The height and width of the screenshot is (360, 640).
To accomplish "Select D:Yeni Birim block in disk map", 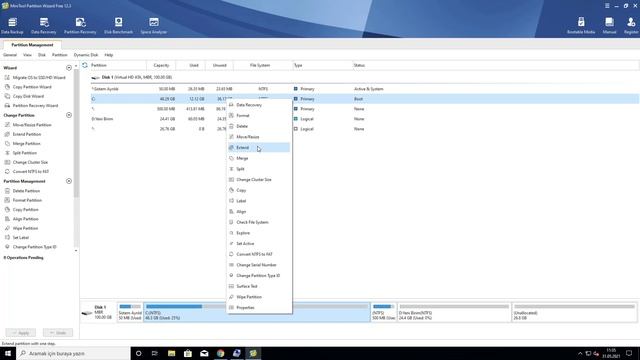I will coord(454,312).
